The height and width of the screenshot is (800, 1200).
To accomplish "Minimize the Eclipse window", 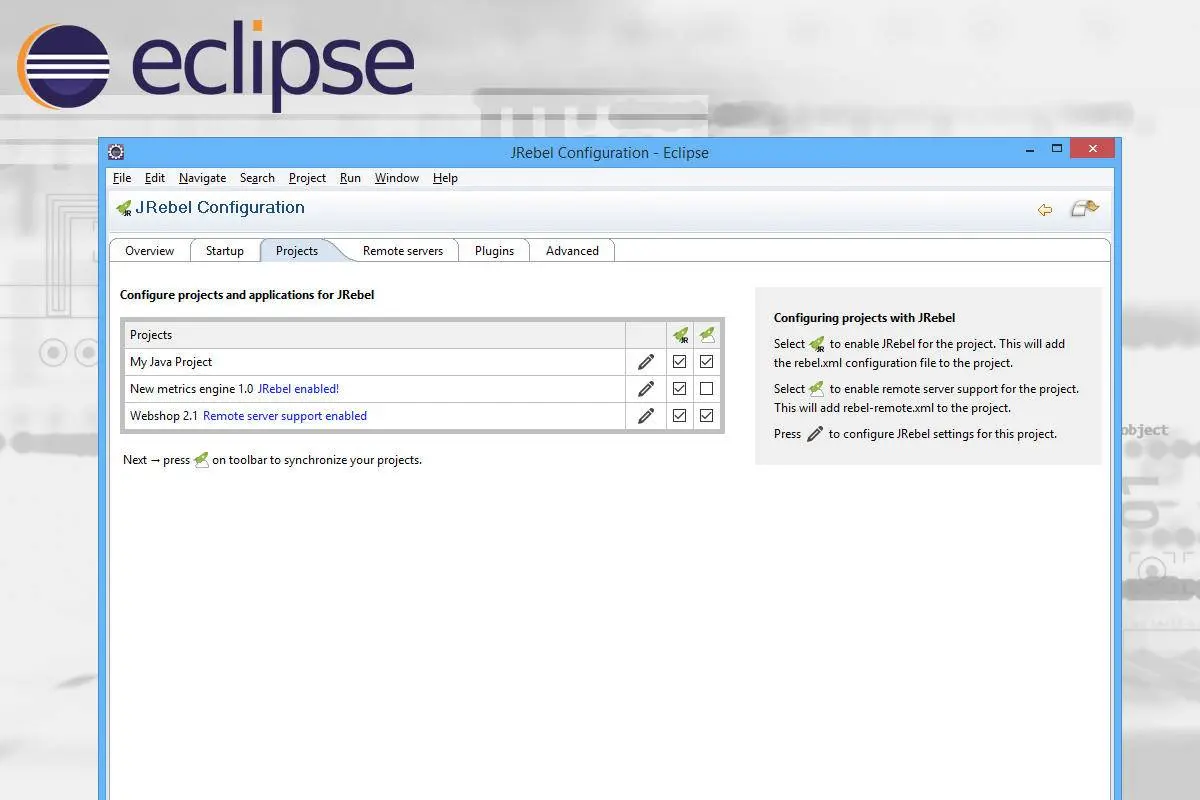I will [1029, 149].
